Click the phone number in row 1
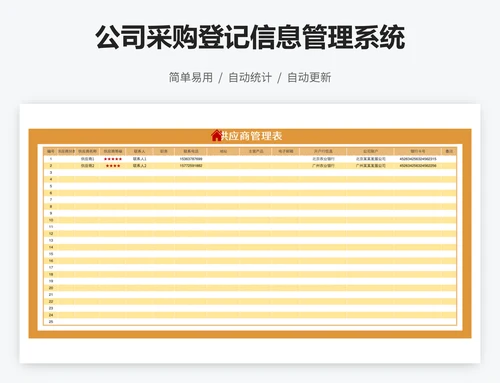Screen dimensions: 500x383 pos(191,159)
